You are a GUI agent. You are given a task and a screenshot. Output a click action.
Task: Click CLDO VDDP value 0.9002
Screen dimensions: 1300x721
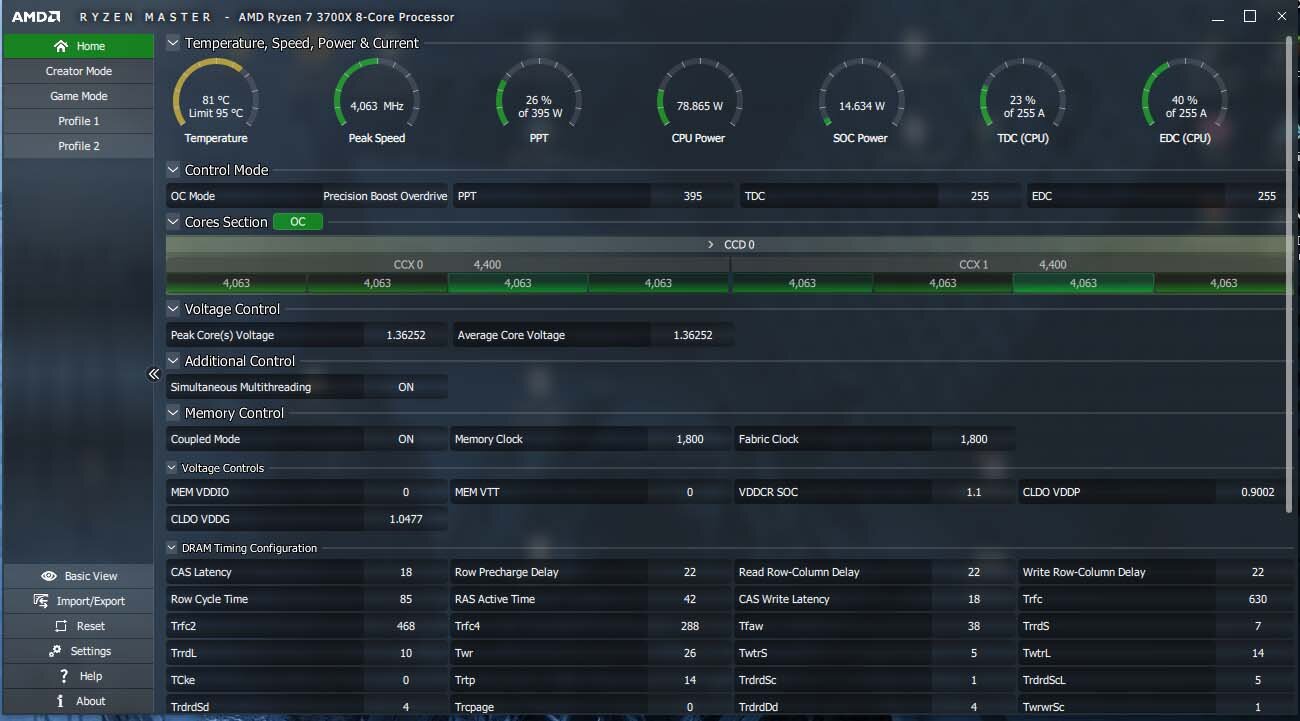point(1258,492)
